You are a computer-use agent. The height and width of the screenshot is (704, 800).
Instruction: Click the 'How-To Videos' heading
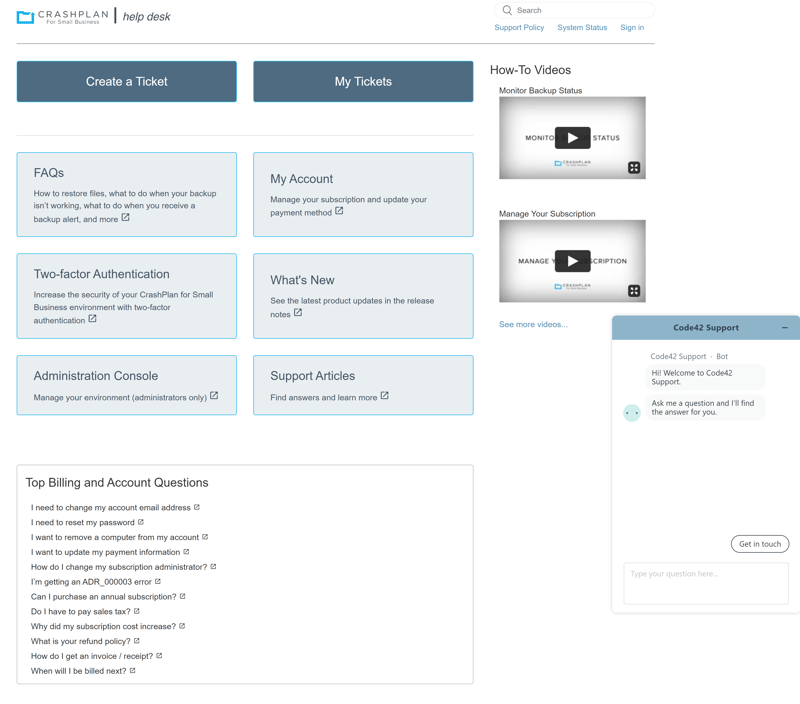click(x=530, y=70)
